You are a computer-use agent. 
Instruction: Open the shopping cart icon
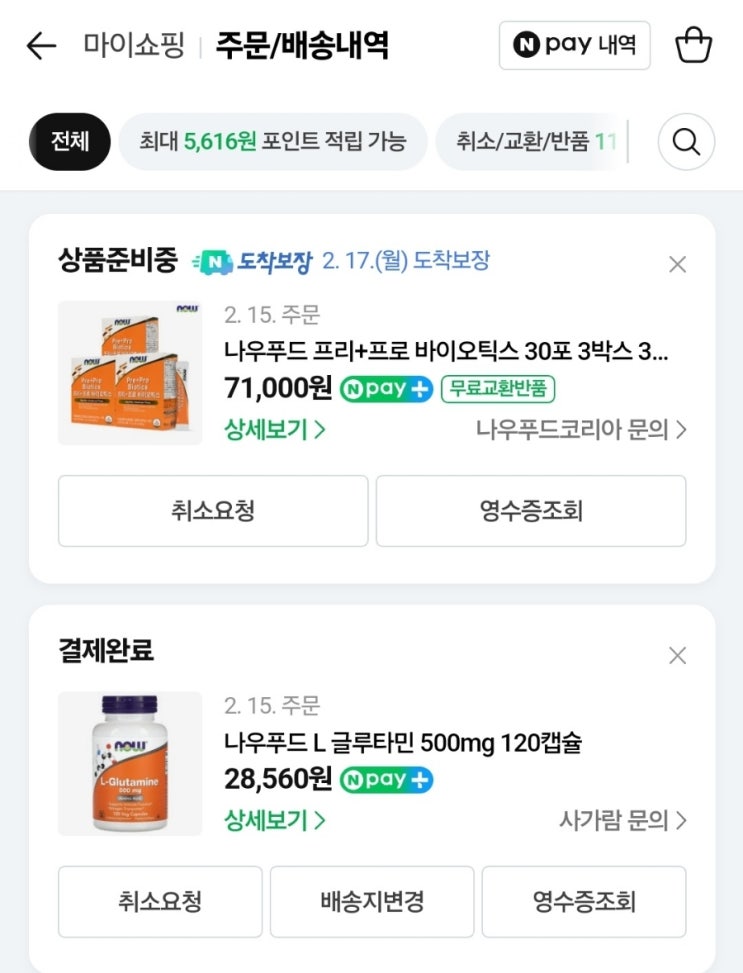[693, 46]
